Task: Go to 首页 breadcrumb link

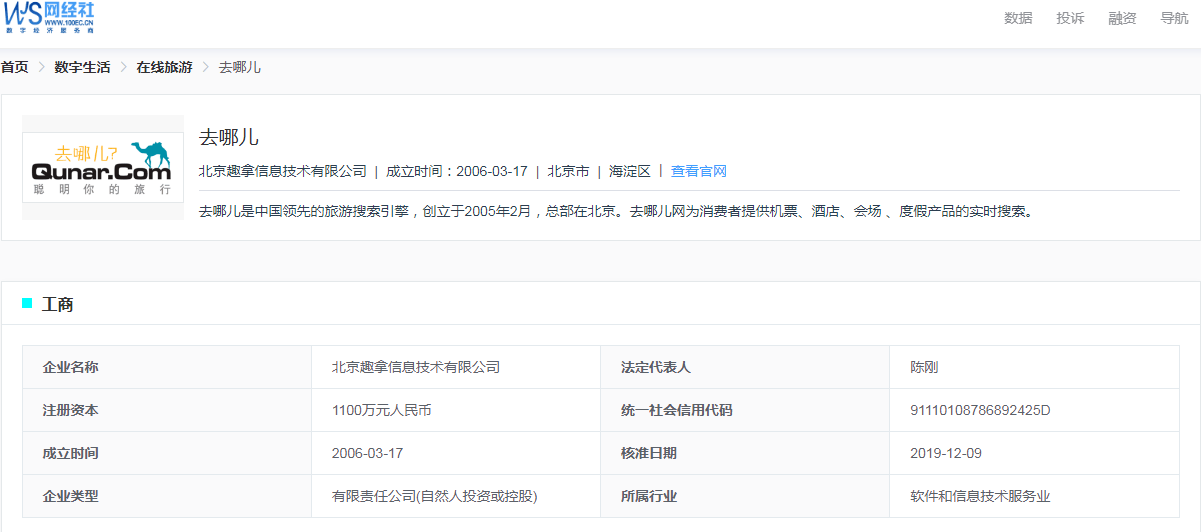Action: coord(14,67)
